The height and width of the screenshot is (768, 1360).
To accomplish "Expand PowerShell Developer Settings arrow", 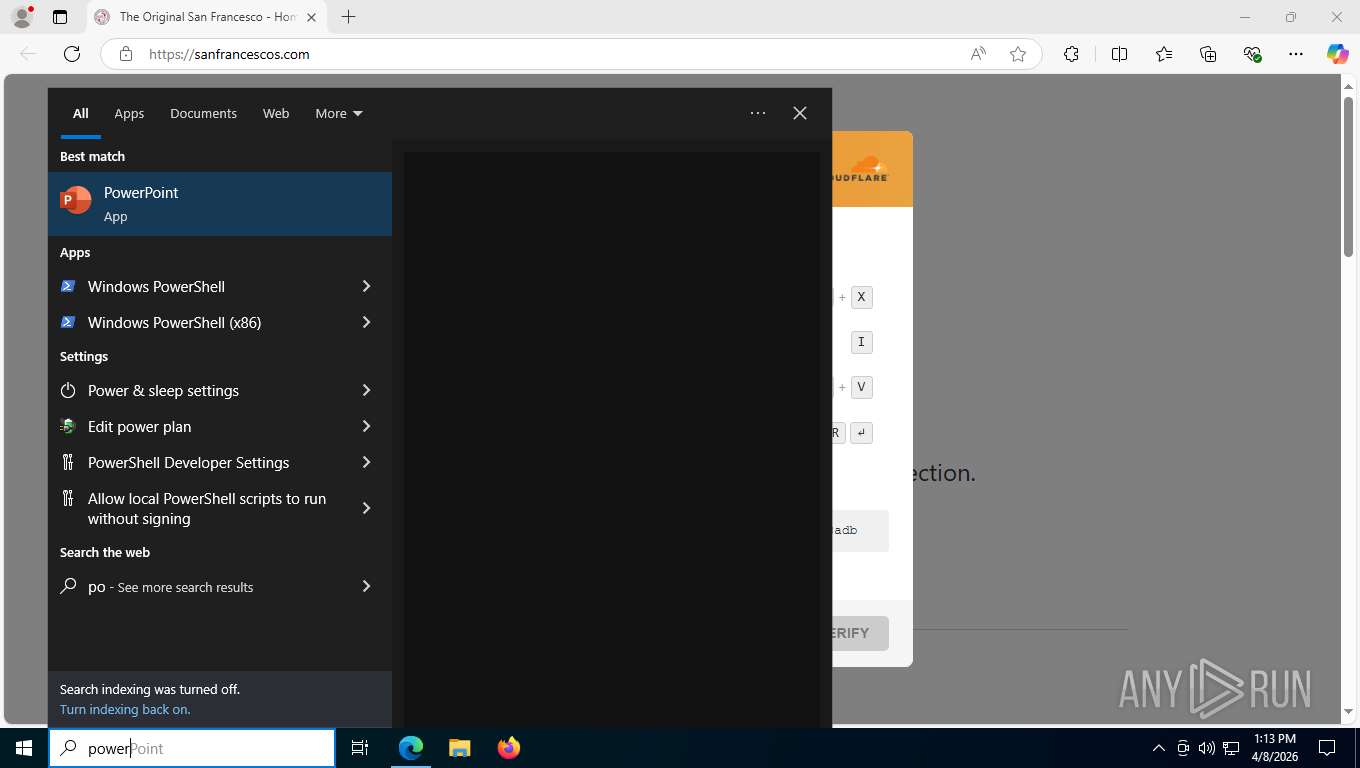I will coord(366,462).
